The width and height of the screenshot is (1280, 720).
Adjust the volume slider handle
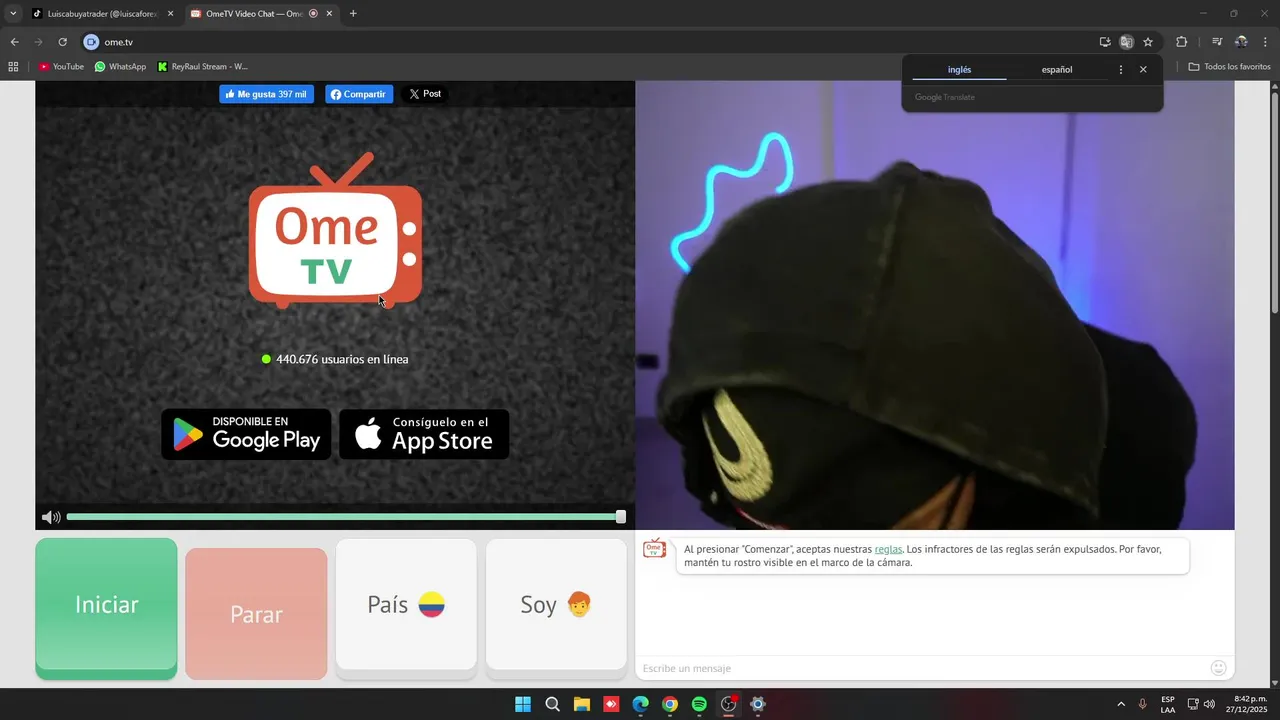coord(621,517)
